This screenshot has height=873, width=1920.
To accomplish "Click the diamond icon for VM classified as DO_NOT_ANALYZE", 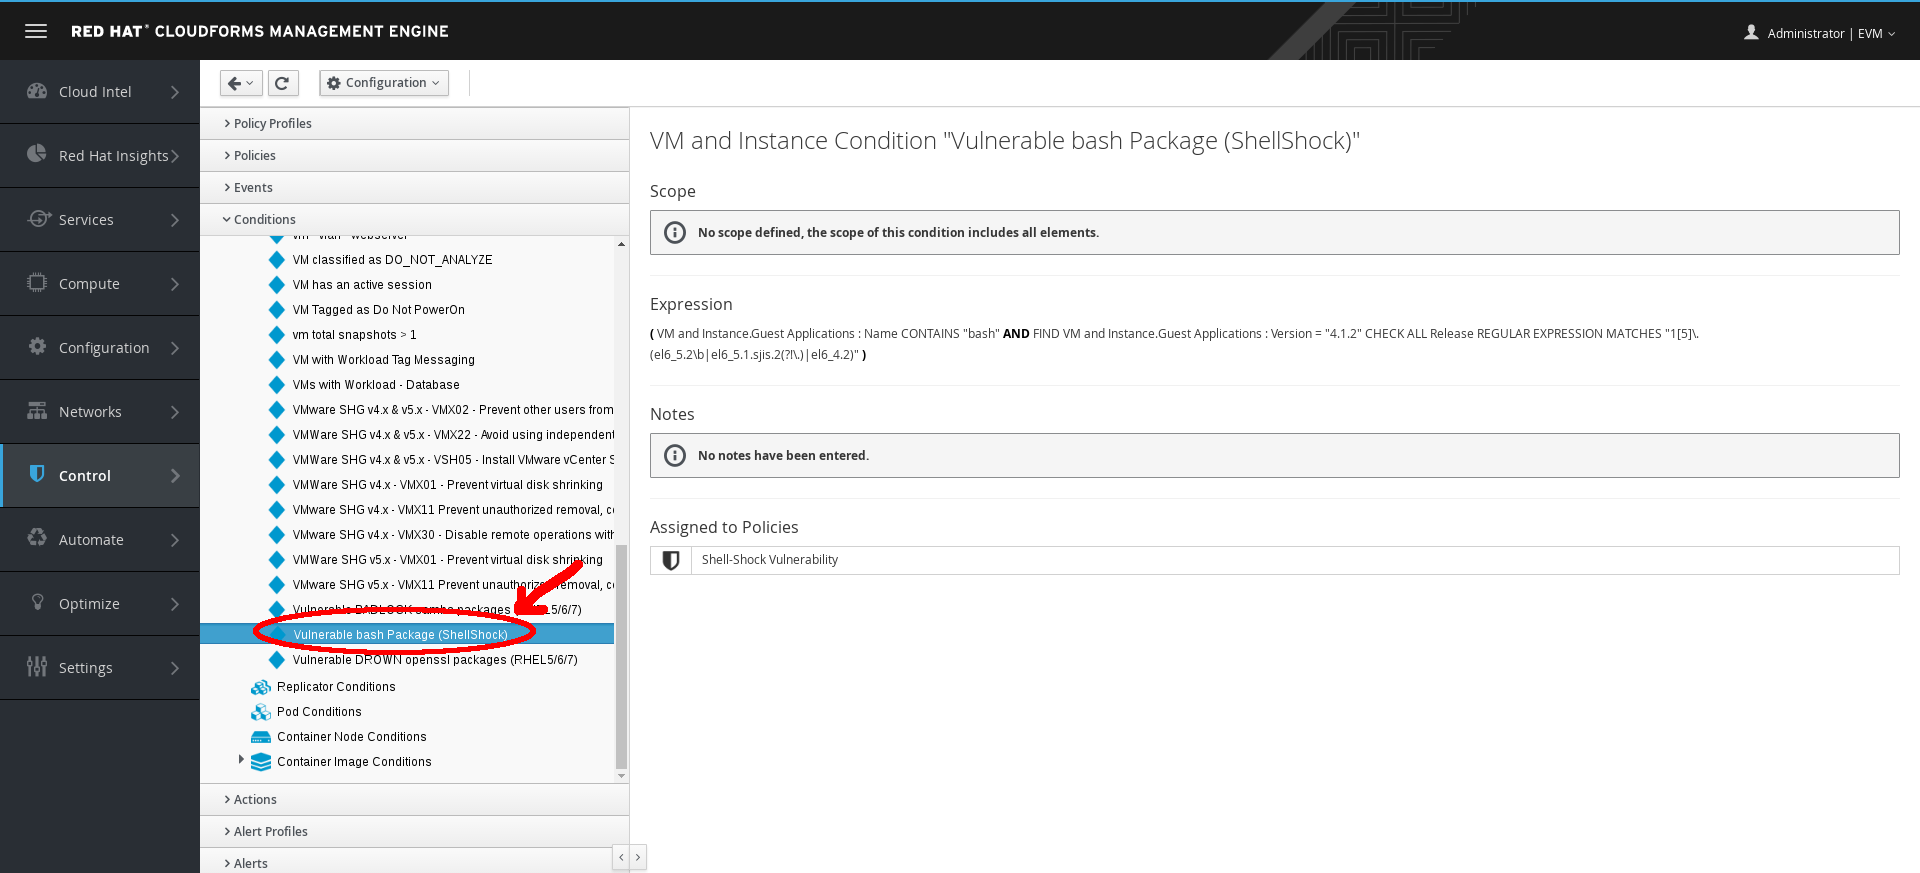I will [x=277, y=260].
